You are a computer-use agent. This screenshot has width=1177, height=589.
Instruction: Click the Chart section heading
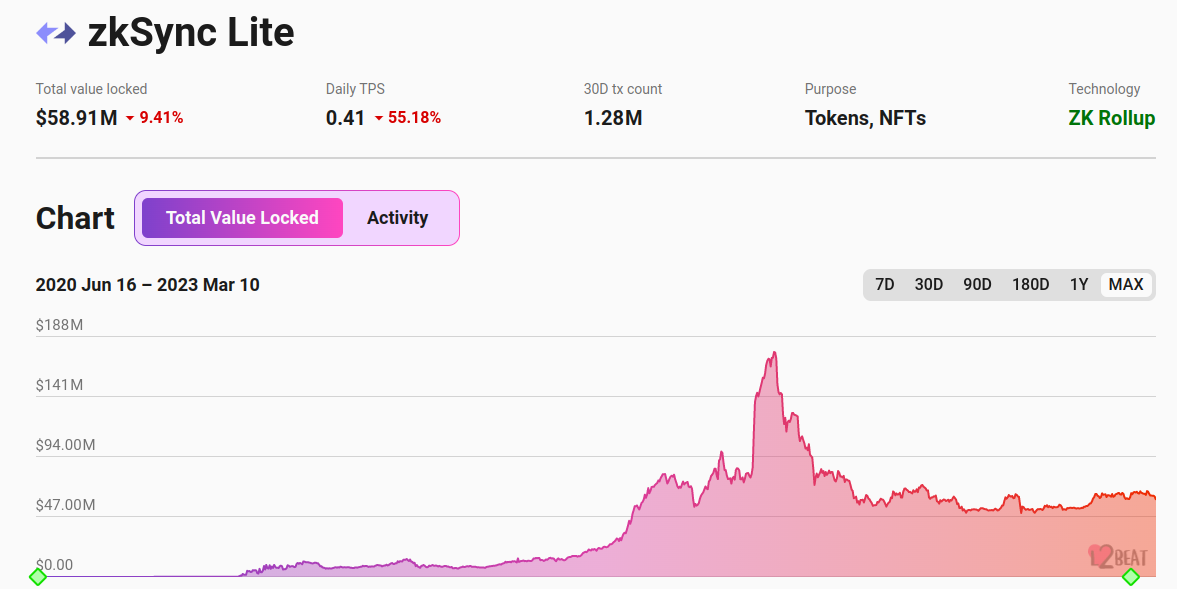tap(75, 218)
